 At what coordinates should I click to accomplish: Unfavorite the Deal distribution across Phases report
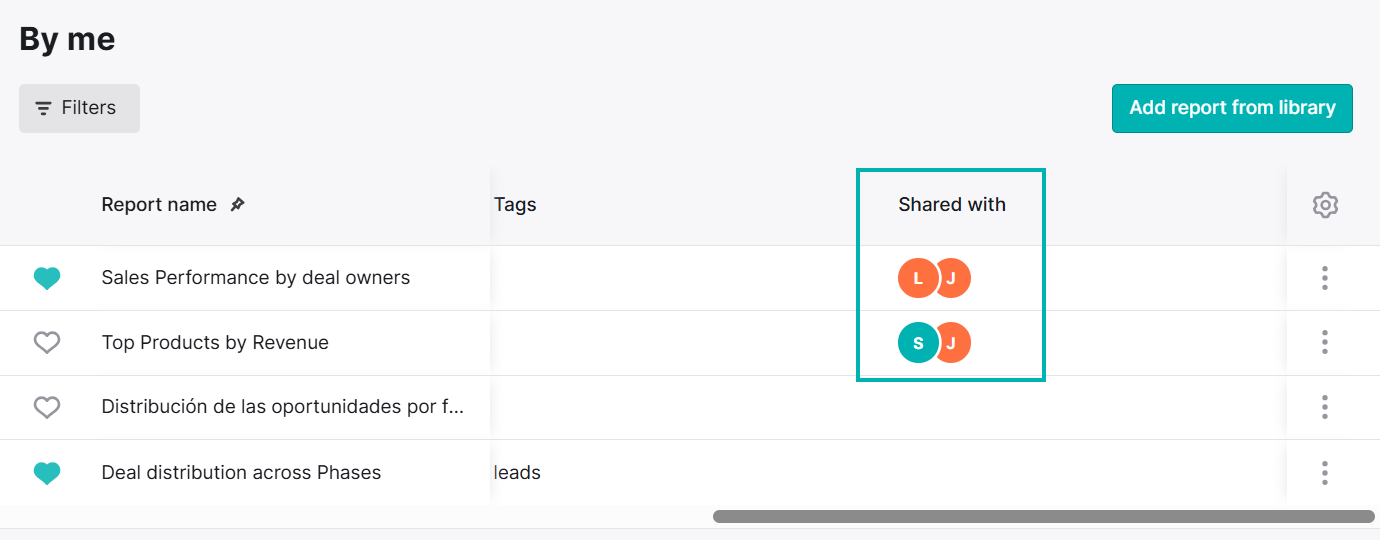47,473
